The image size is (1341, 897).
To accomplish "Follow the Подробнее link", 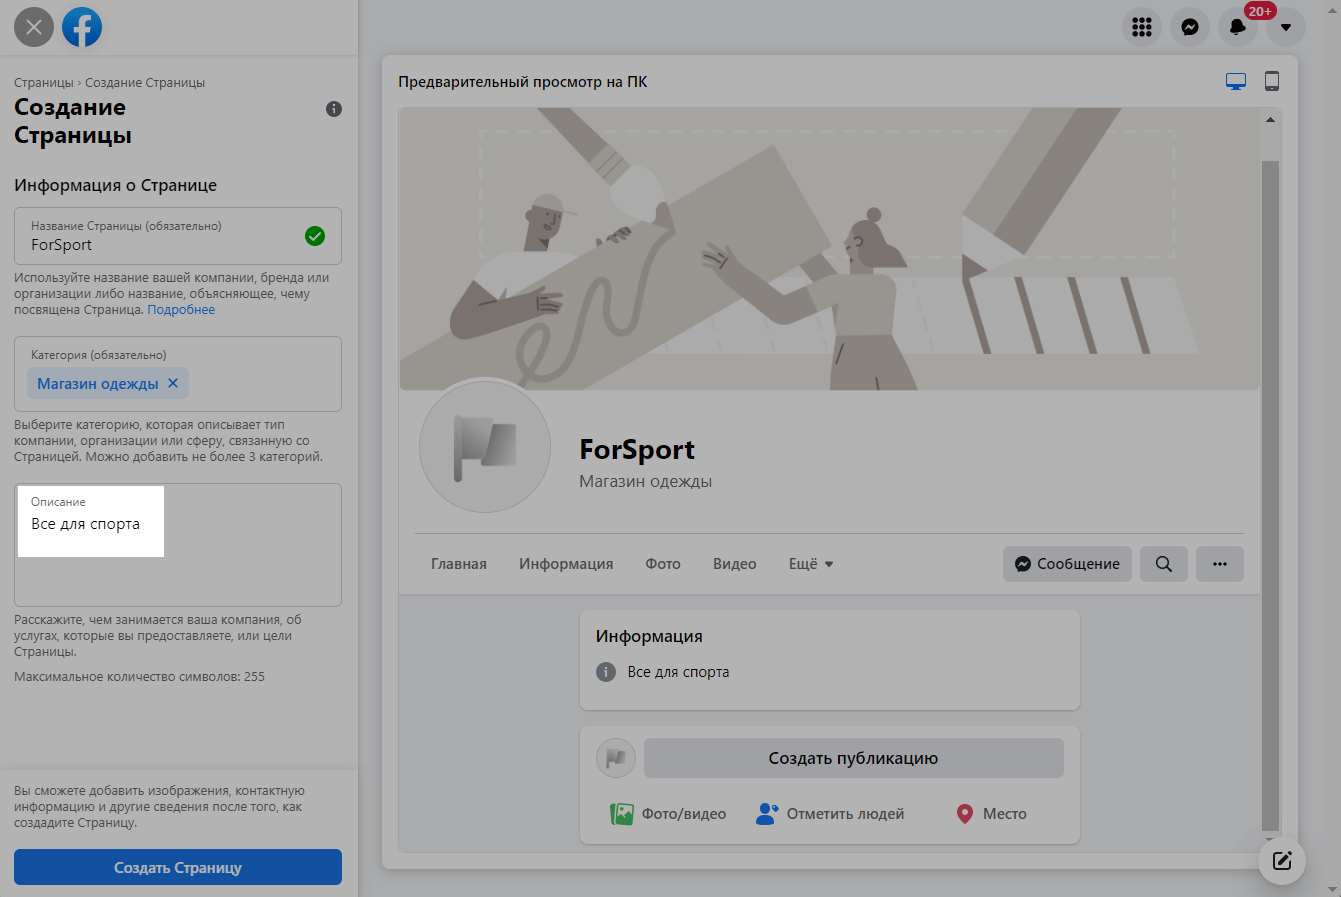I will 181,310.
